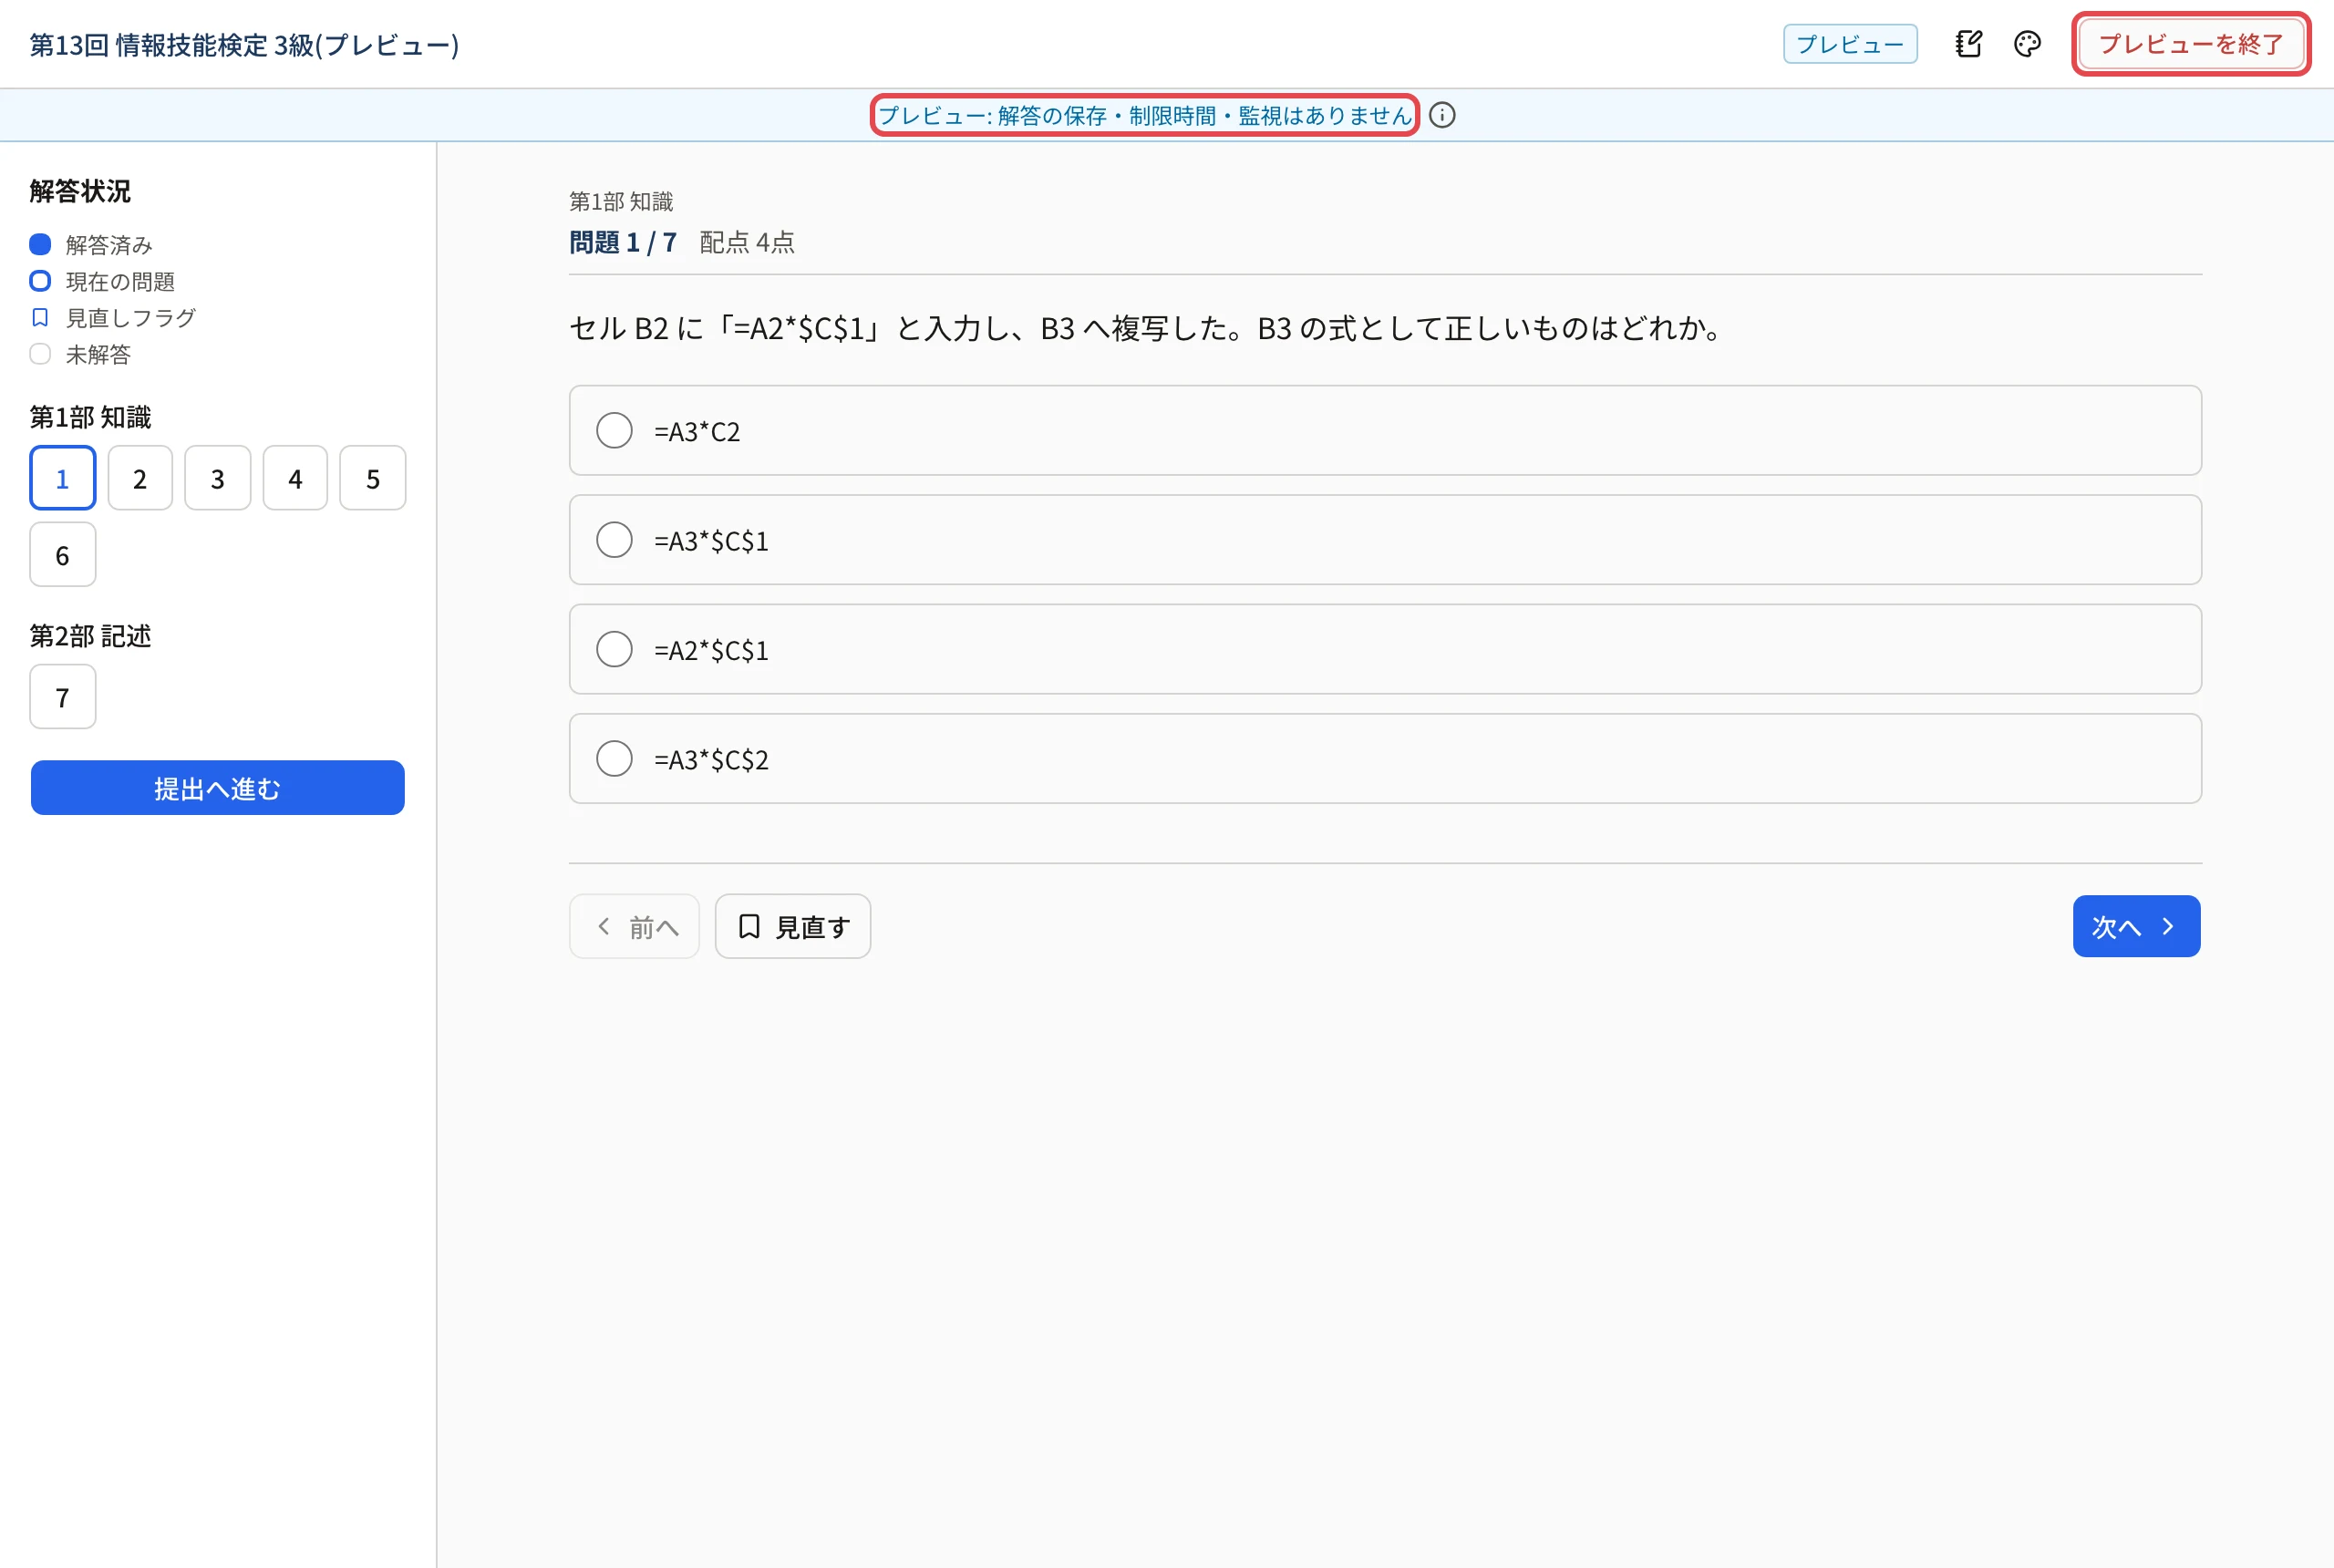The width and height of the screenshot is (2334, 1568).
Task: Jump to question 6 in the sidebar
Action: click(x=63, y=554)
